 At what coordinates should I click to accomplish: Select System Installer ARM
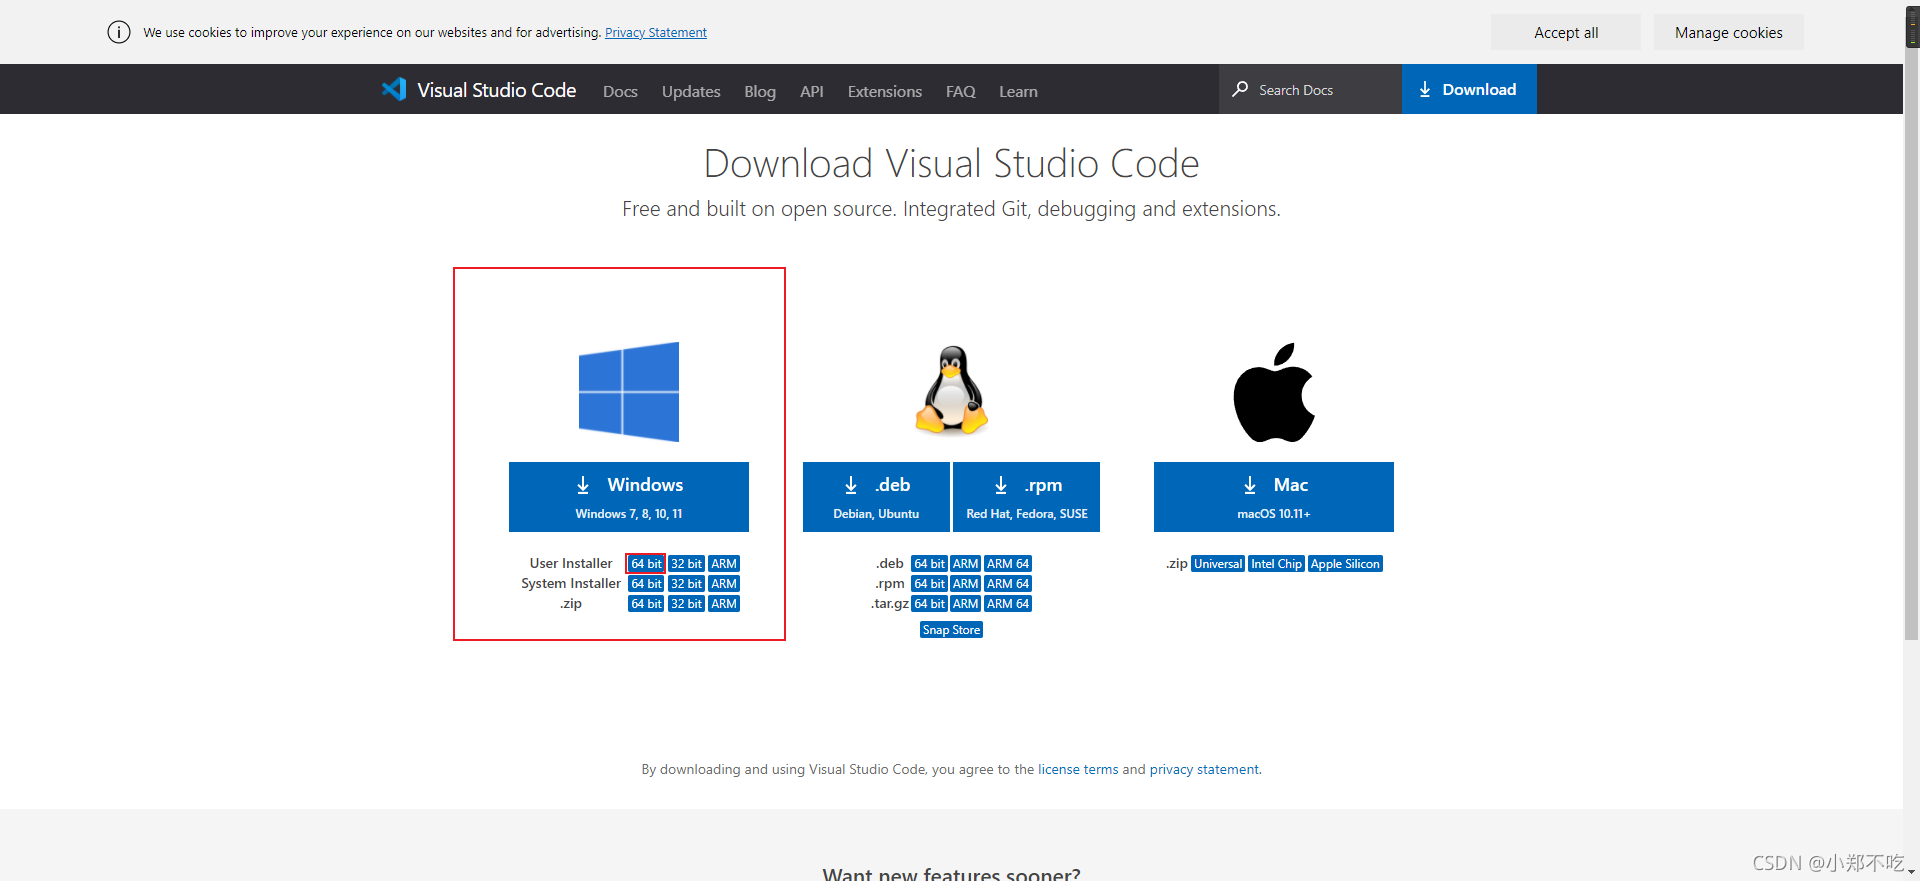(x=724, y=584)
